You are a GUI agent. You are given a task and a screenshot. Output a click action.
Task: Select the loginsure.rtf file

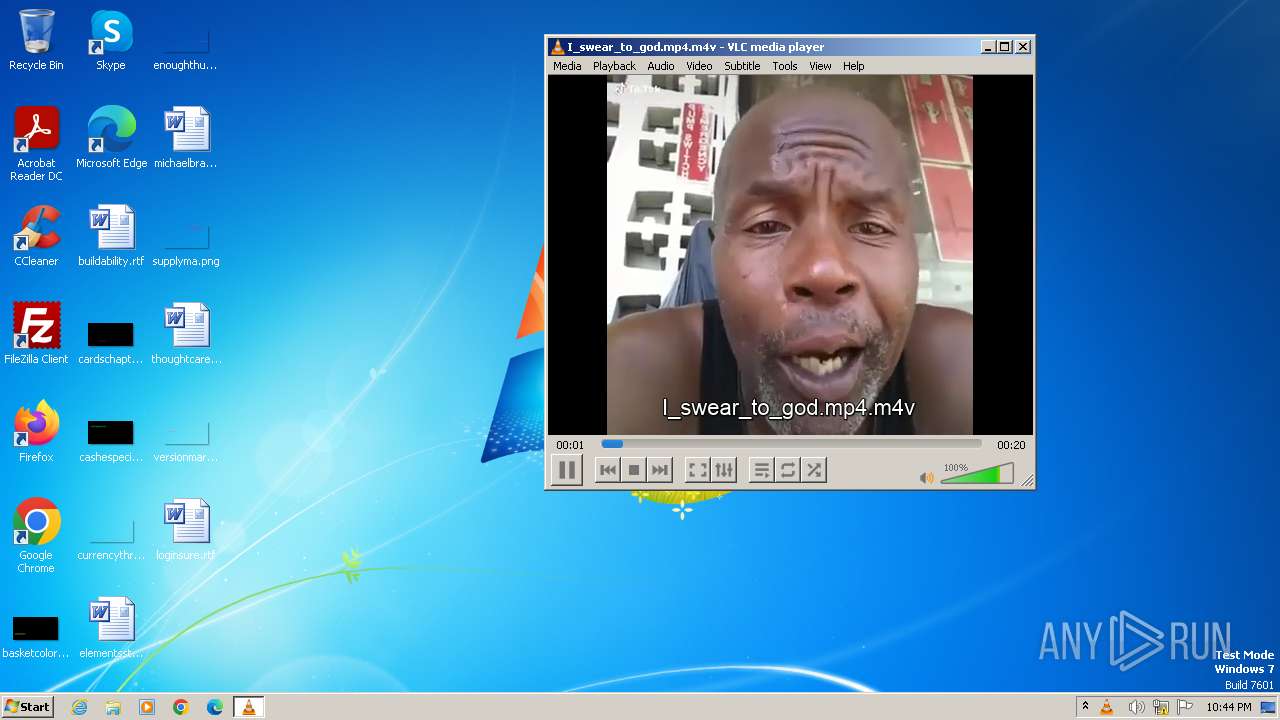(186, 530)
